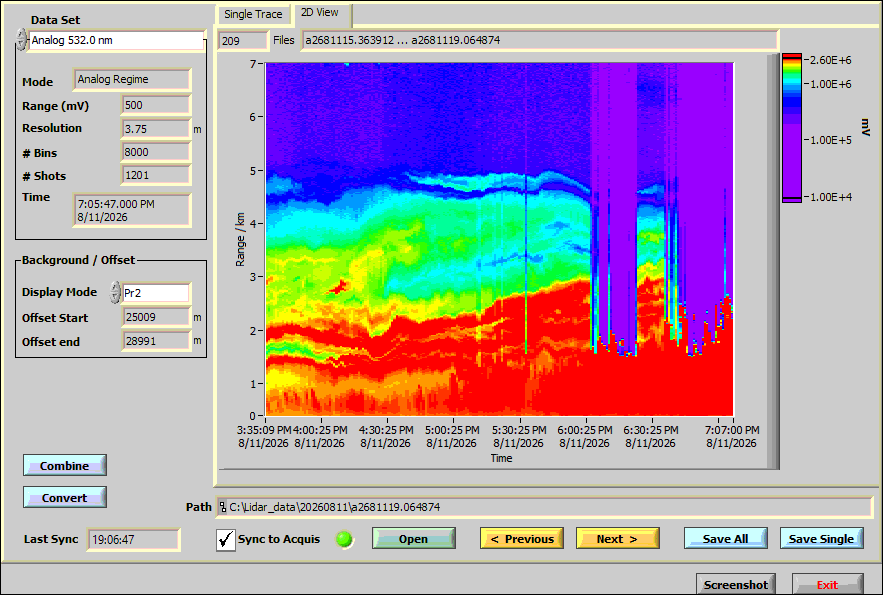Click the 1.00E+6 color scale label
This screenshot has height=595, width=883.
[x=831, y=84]
